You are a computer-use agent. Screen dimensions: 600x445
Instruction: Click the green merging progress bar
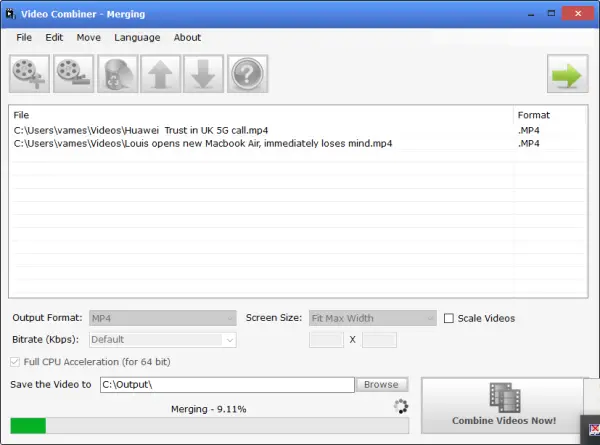[x=209, y=426]
